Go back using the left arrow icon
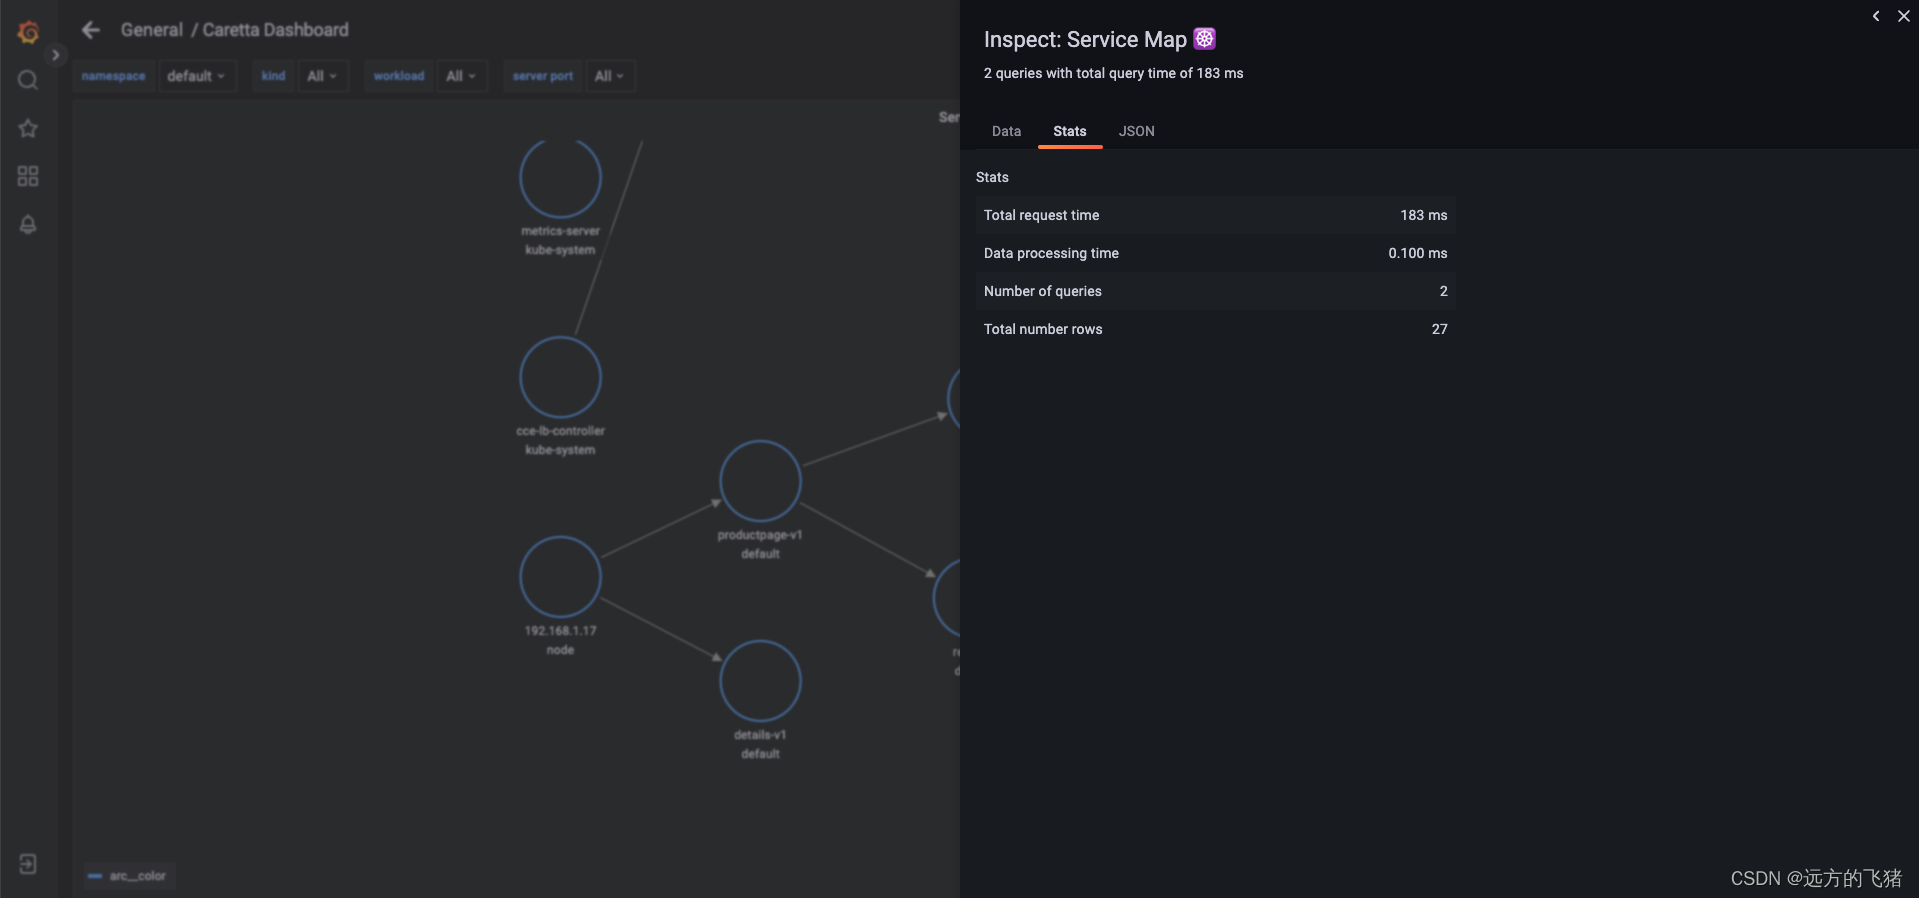 pyautogui.click(x=91, y=30)
